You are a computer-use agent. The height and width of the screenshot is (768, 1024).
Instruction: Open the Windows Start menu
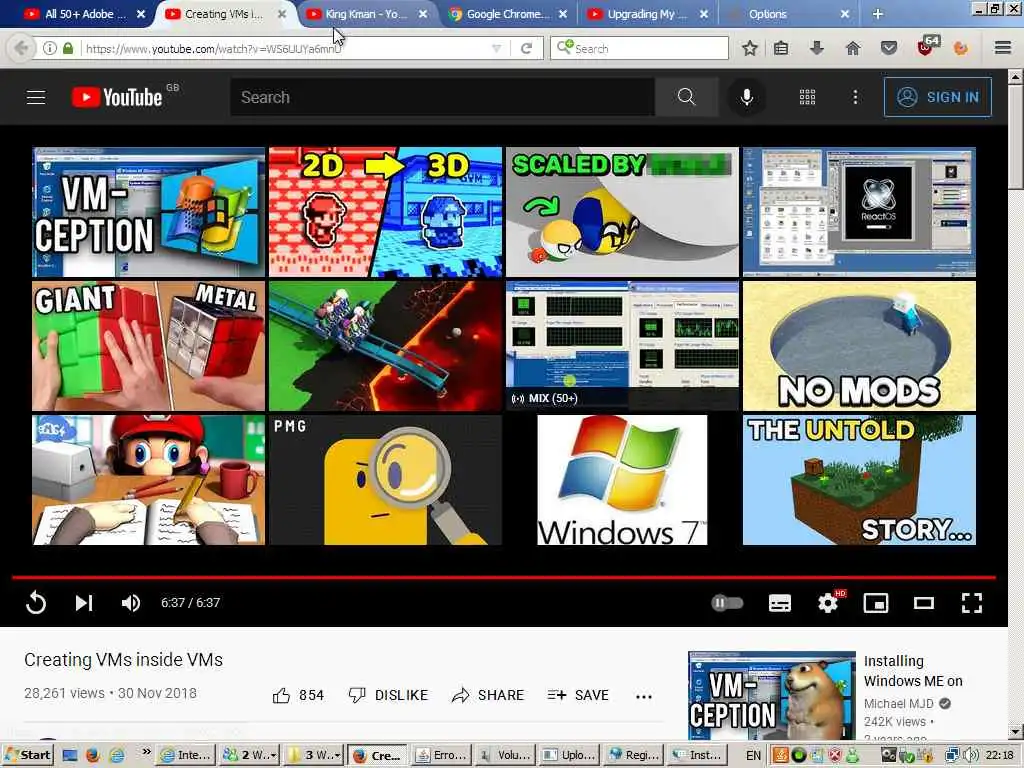pos(27,755)
